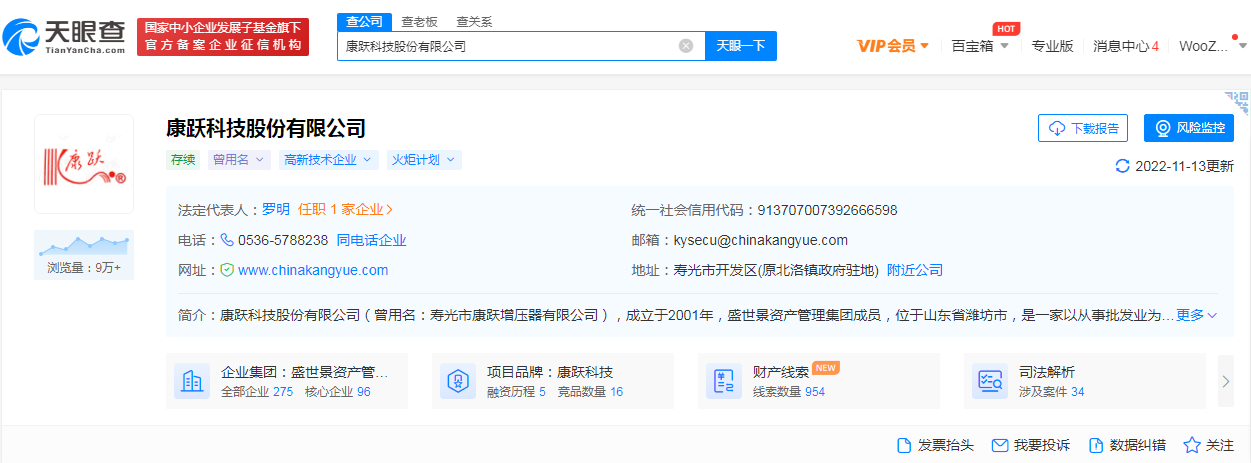Screen dimensions: 1251x463
Task: Open the VIP会员 dropdown menu
Action: pos(893,46)
